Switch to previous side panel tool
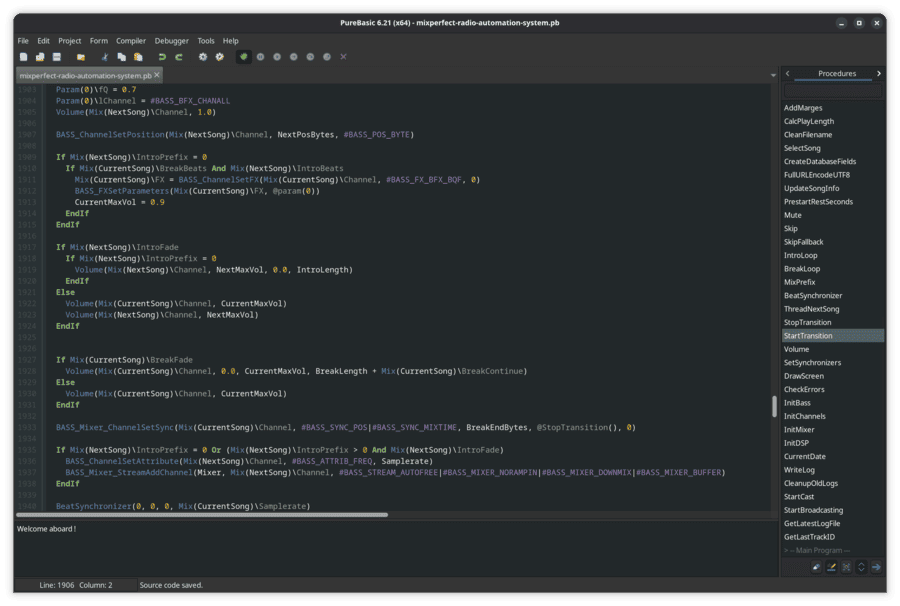 pyautogui.click(x=788, y=73)
